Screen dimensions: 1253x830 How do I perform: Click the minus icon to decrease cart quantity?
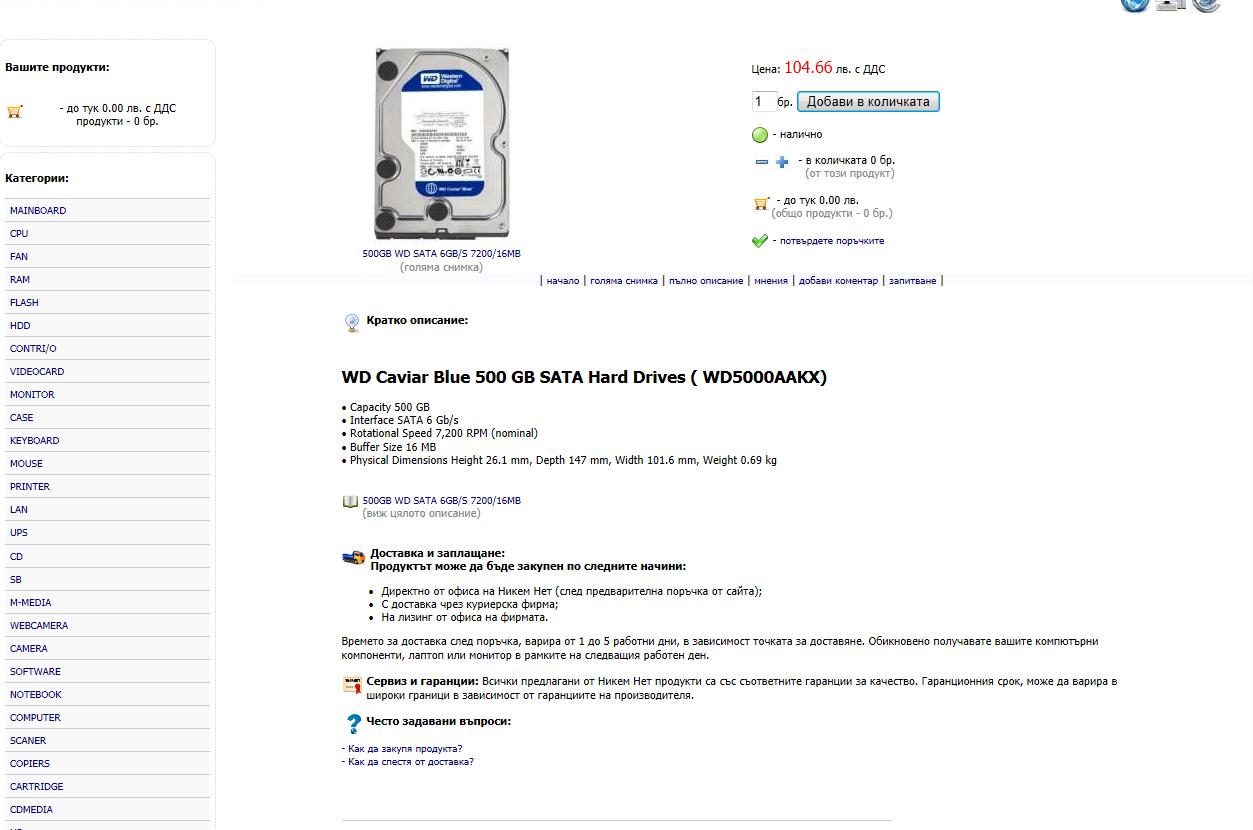click(762, 162)
